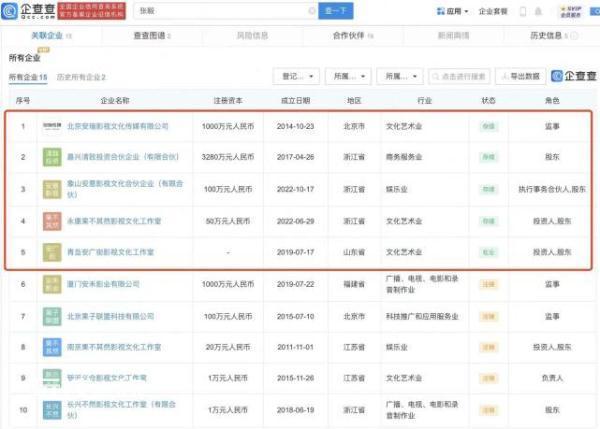Click the 负责人 role cell

click(552, 378)
